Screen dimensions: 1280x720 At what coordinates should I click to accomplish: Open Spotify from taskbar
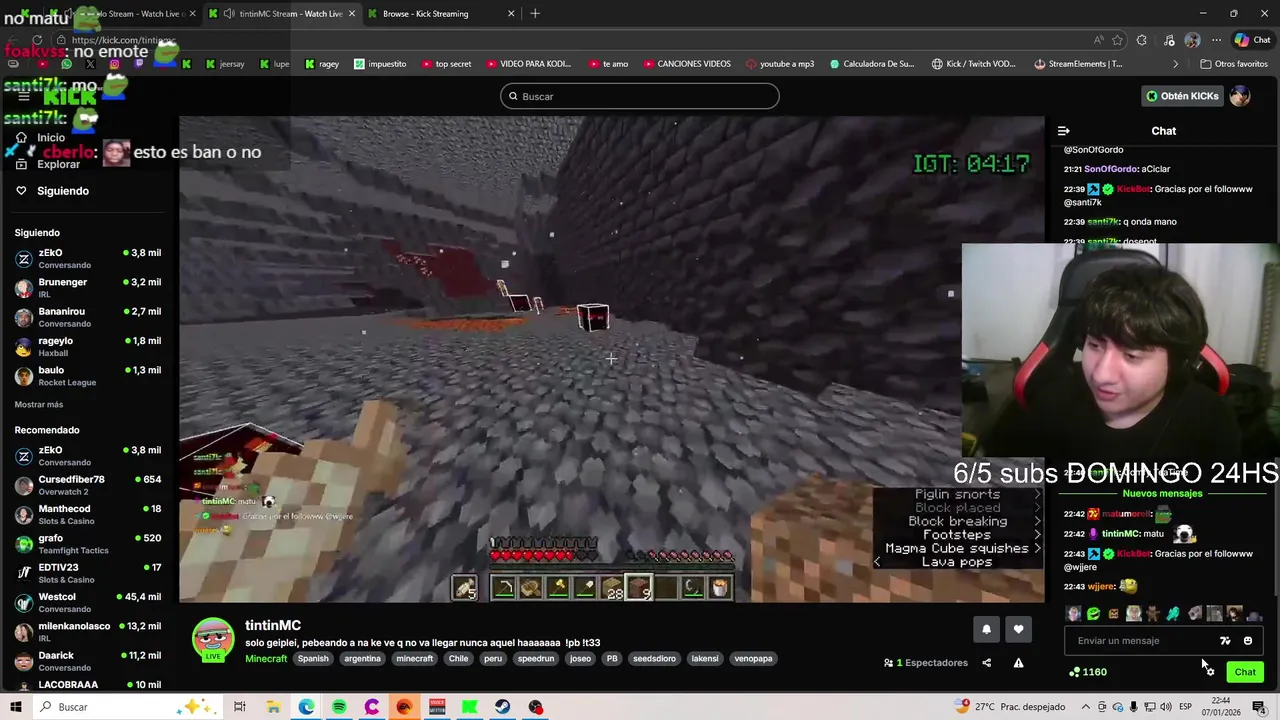pos(339,707)
